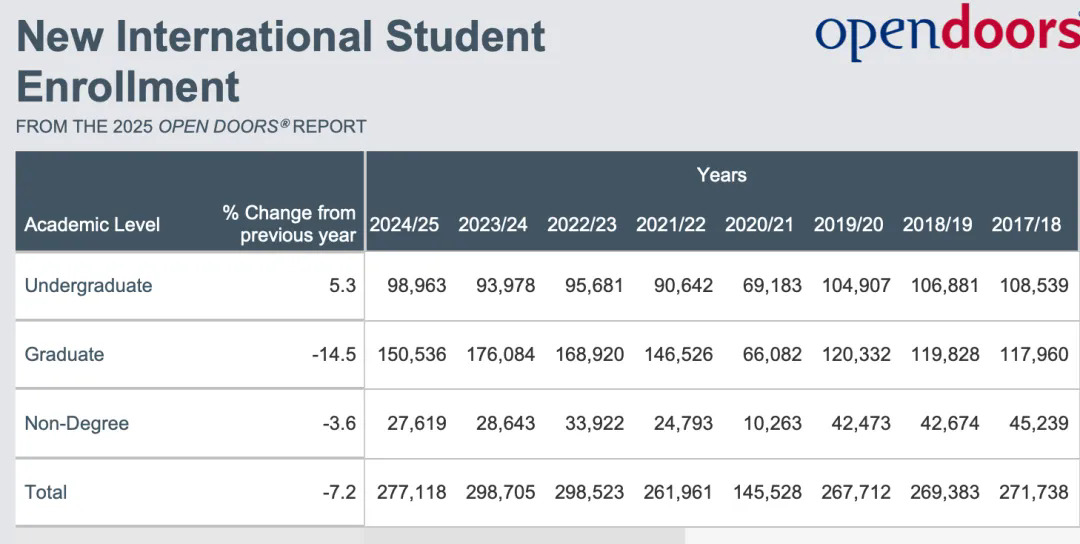Image resolution: width=1080 pixels, height=544 pixels.
Task: Select the 2024/25 year column header
Action: coord(404,224)
